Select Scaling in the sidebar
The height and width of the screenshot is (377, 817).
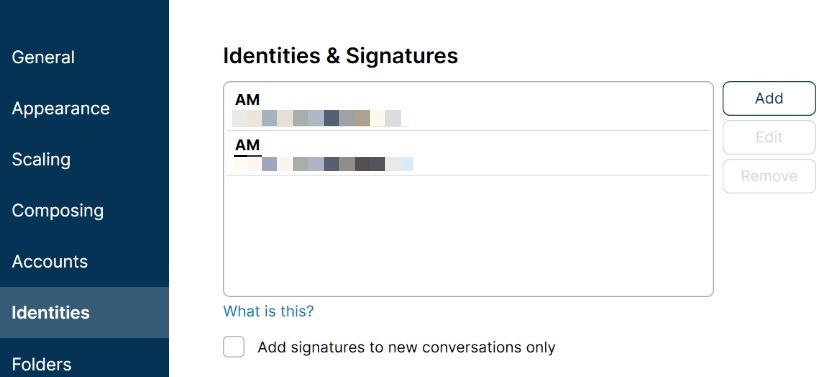[41, 159]
